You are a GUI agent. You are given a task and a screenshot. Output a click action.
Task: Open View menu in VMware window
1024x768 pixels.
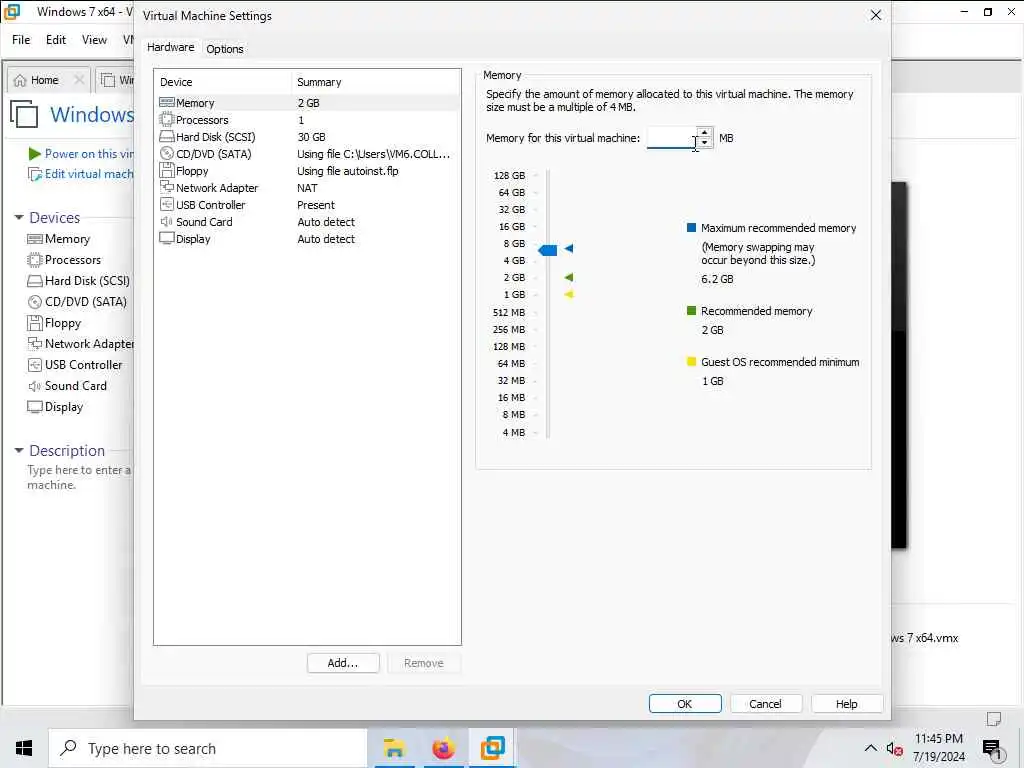(94, 40)
